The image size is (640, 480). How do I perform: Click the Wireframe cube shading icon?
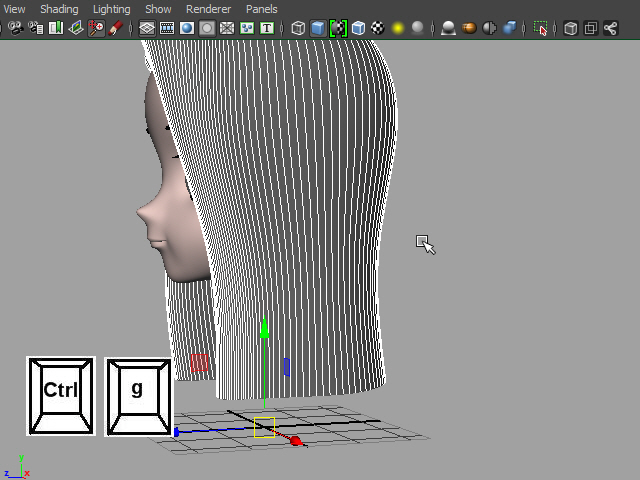tap(298, 29)
